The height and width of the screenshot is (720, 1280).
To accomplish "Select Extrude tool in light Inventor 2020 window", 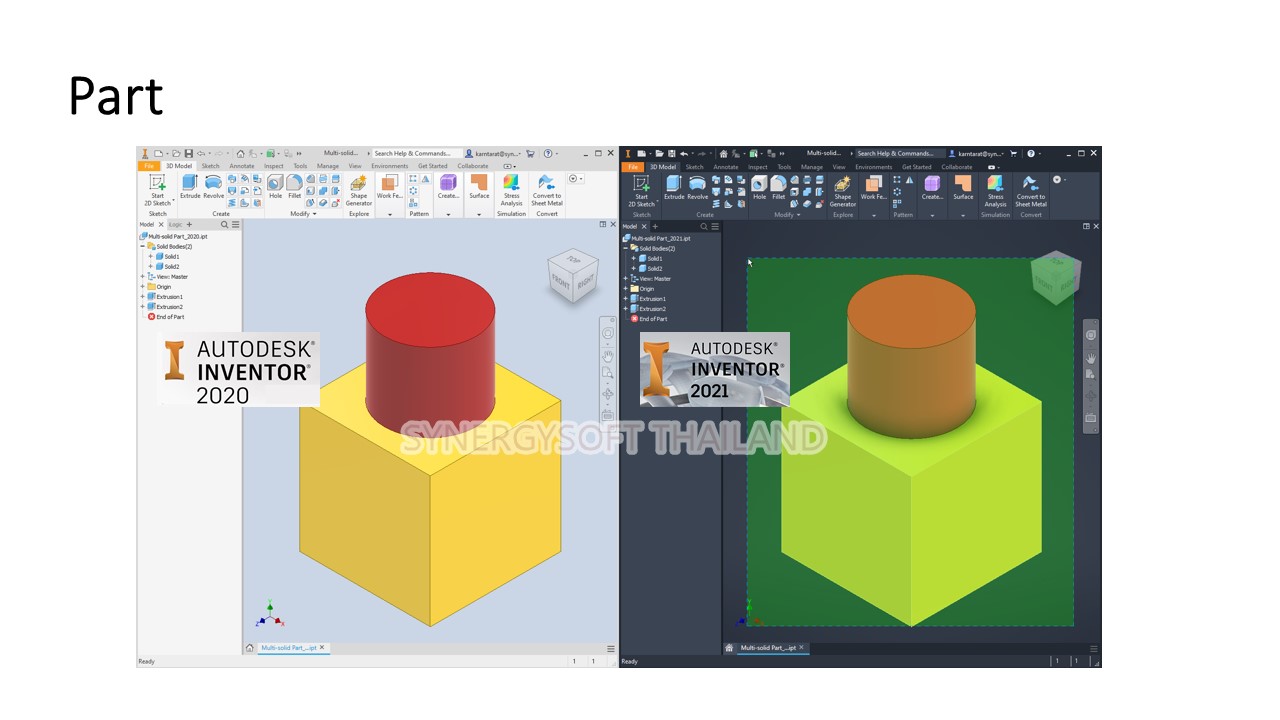I will coord(189,185).
